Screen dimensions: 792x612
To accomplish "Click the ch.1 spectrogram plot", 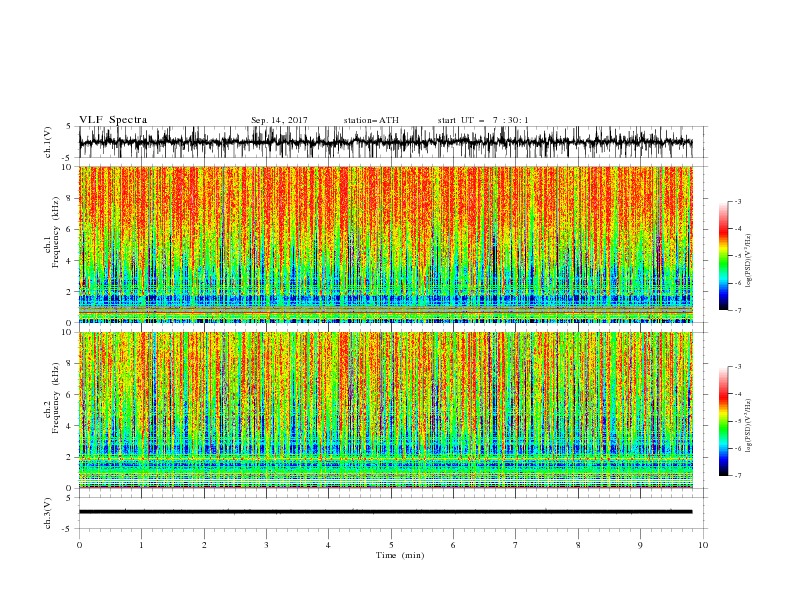I will 386,244.
